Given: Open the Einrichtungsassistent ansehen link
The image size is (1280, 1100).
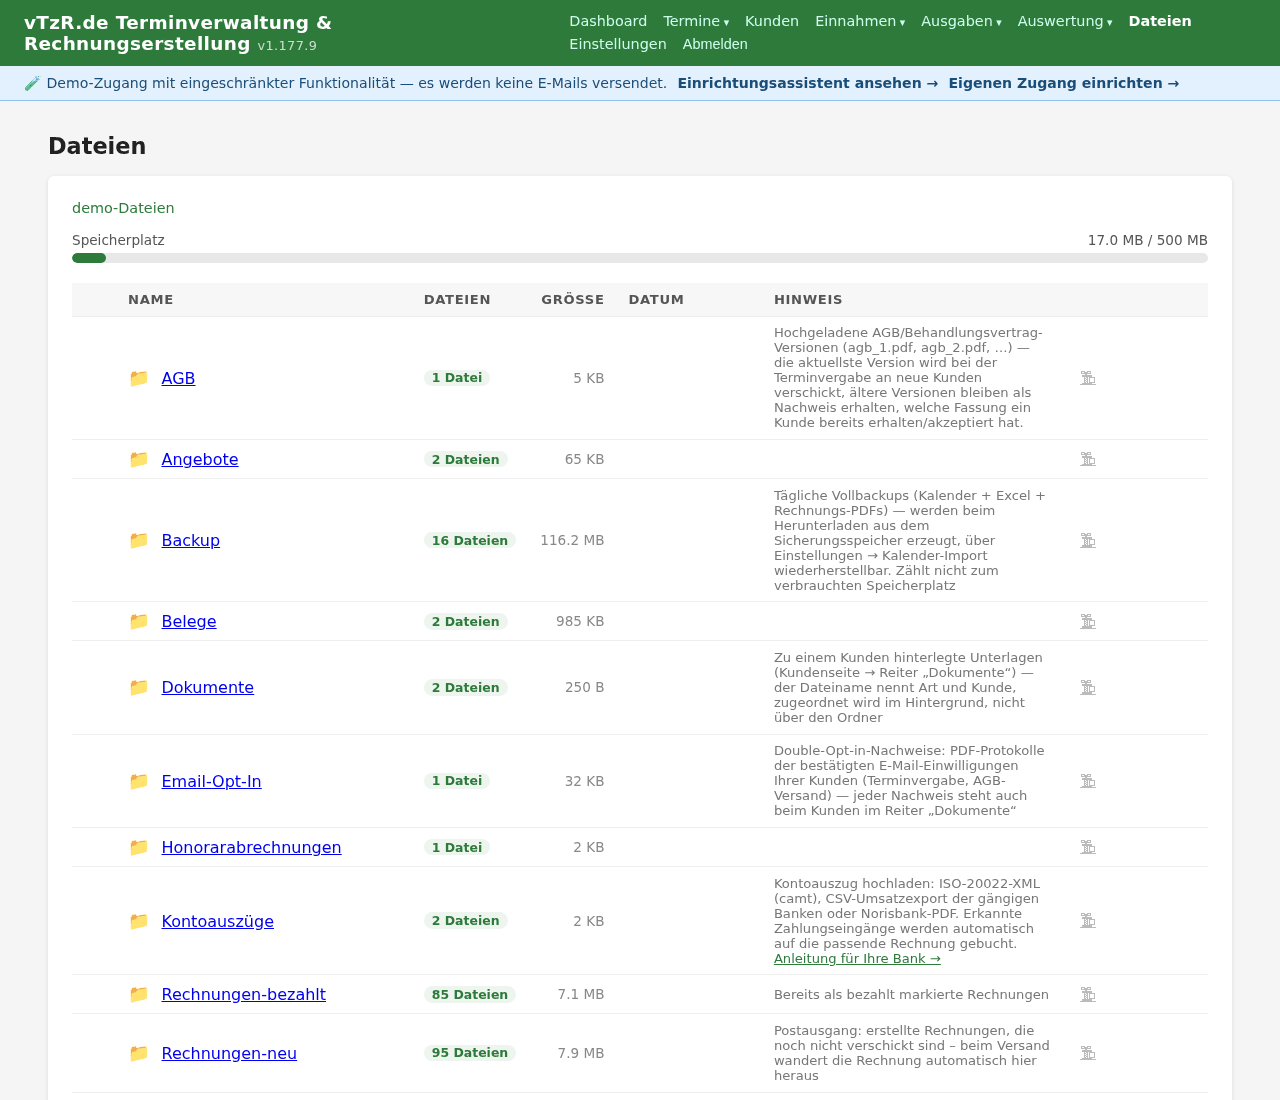Looking at the screenshot, I should (808, 83).
